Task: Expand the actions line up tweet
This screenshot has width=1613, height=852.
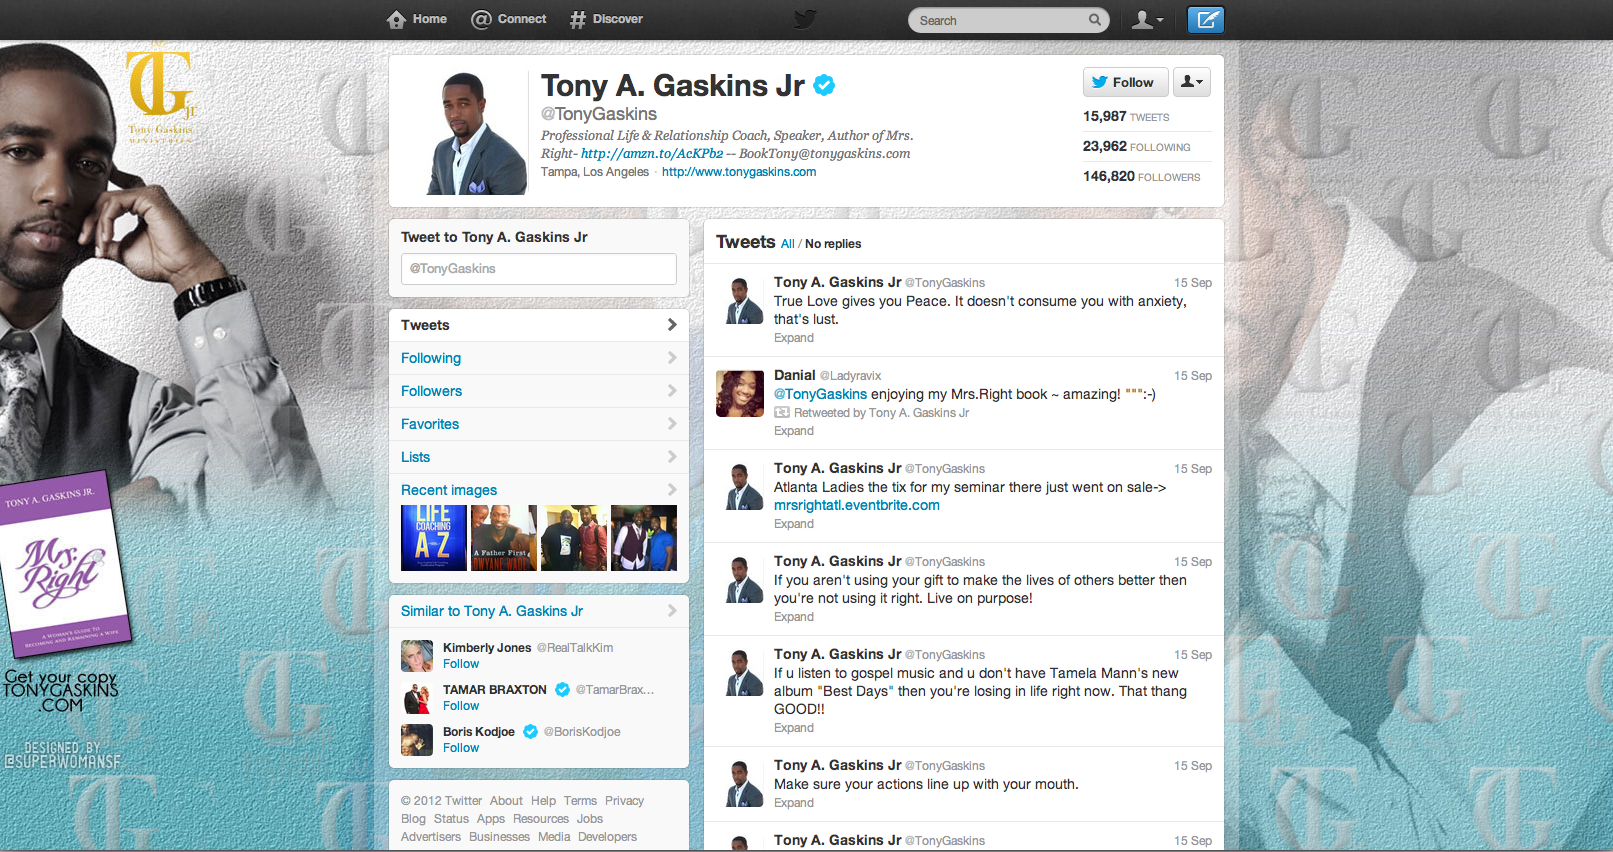Action: tap(794, 803)
